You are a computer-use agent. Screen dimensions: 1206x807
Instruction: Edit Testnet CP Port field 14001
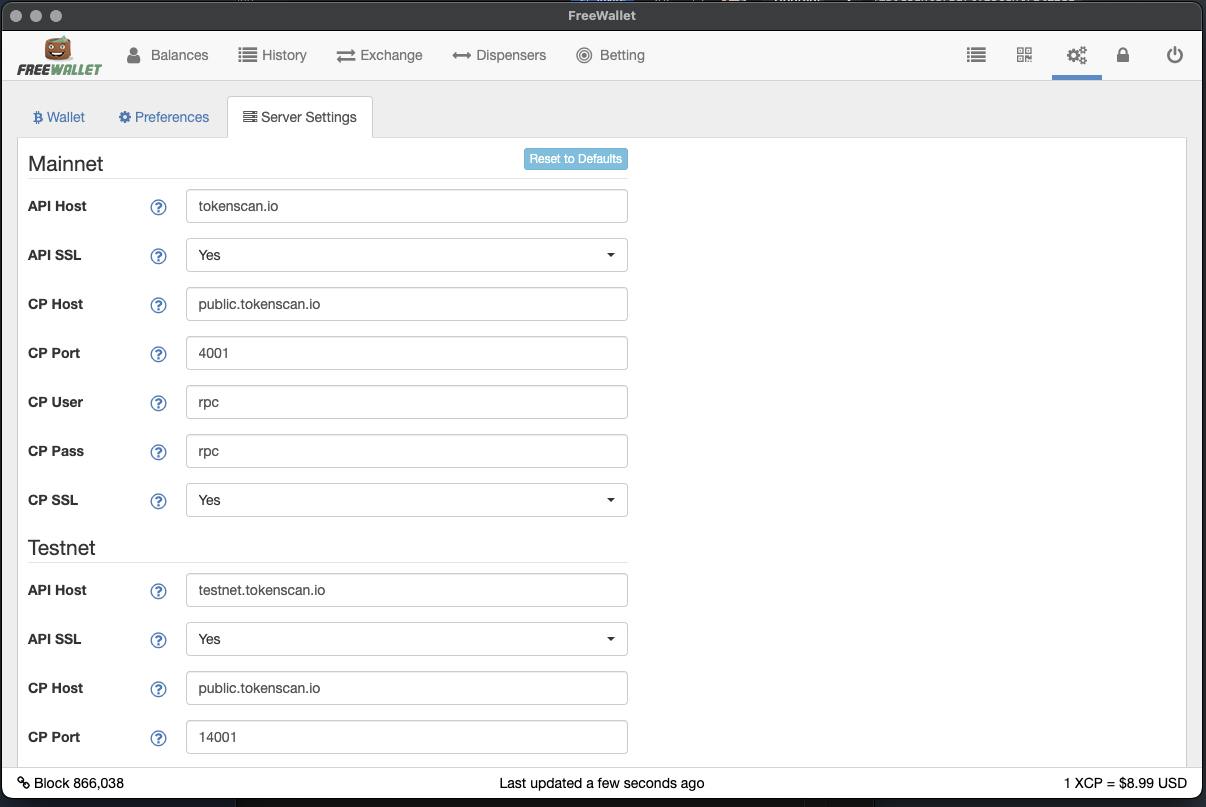click(x=407, y=737)
